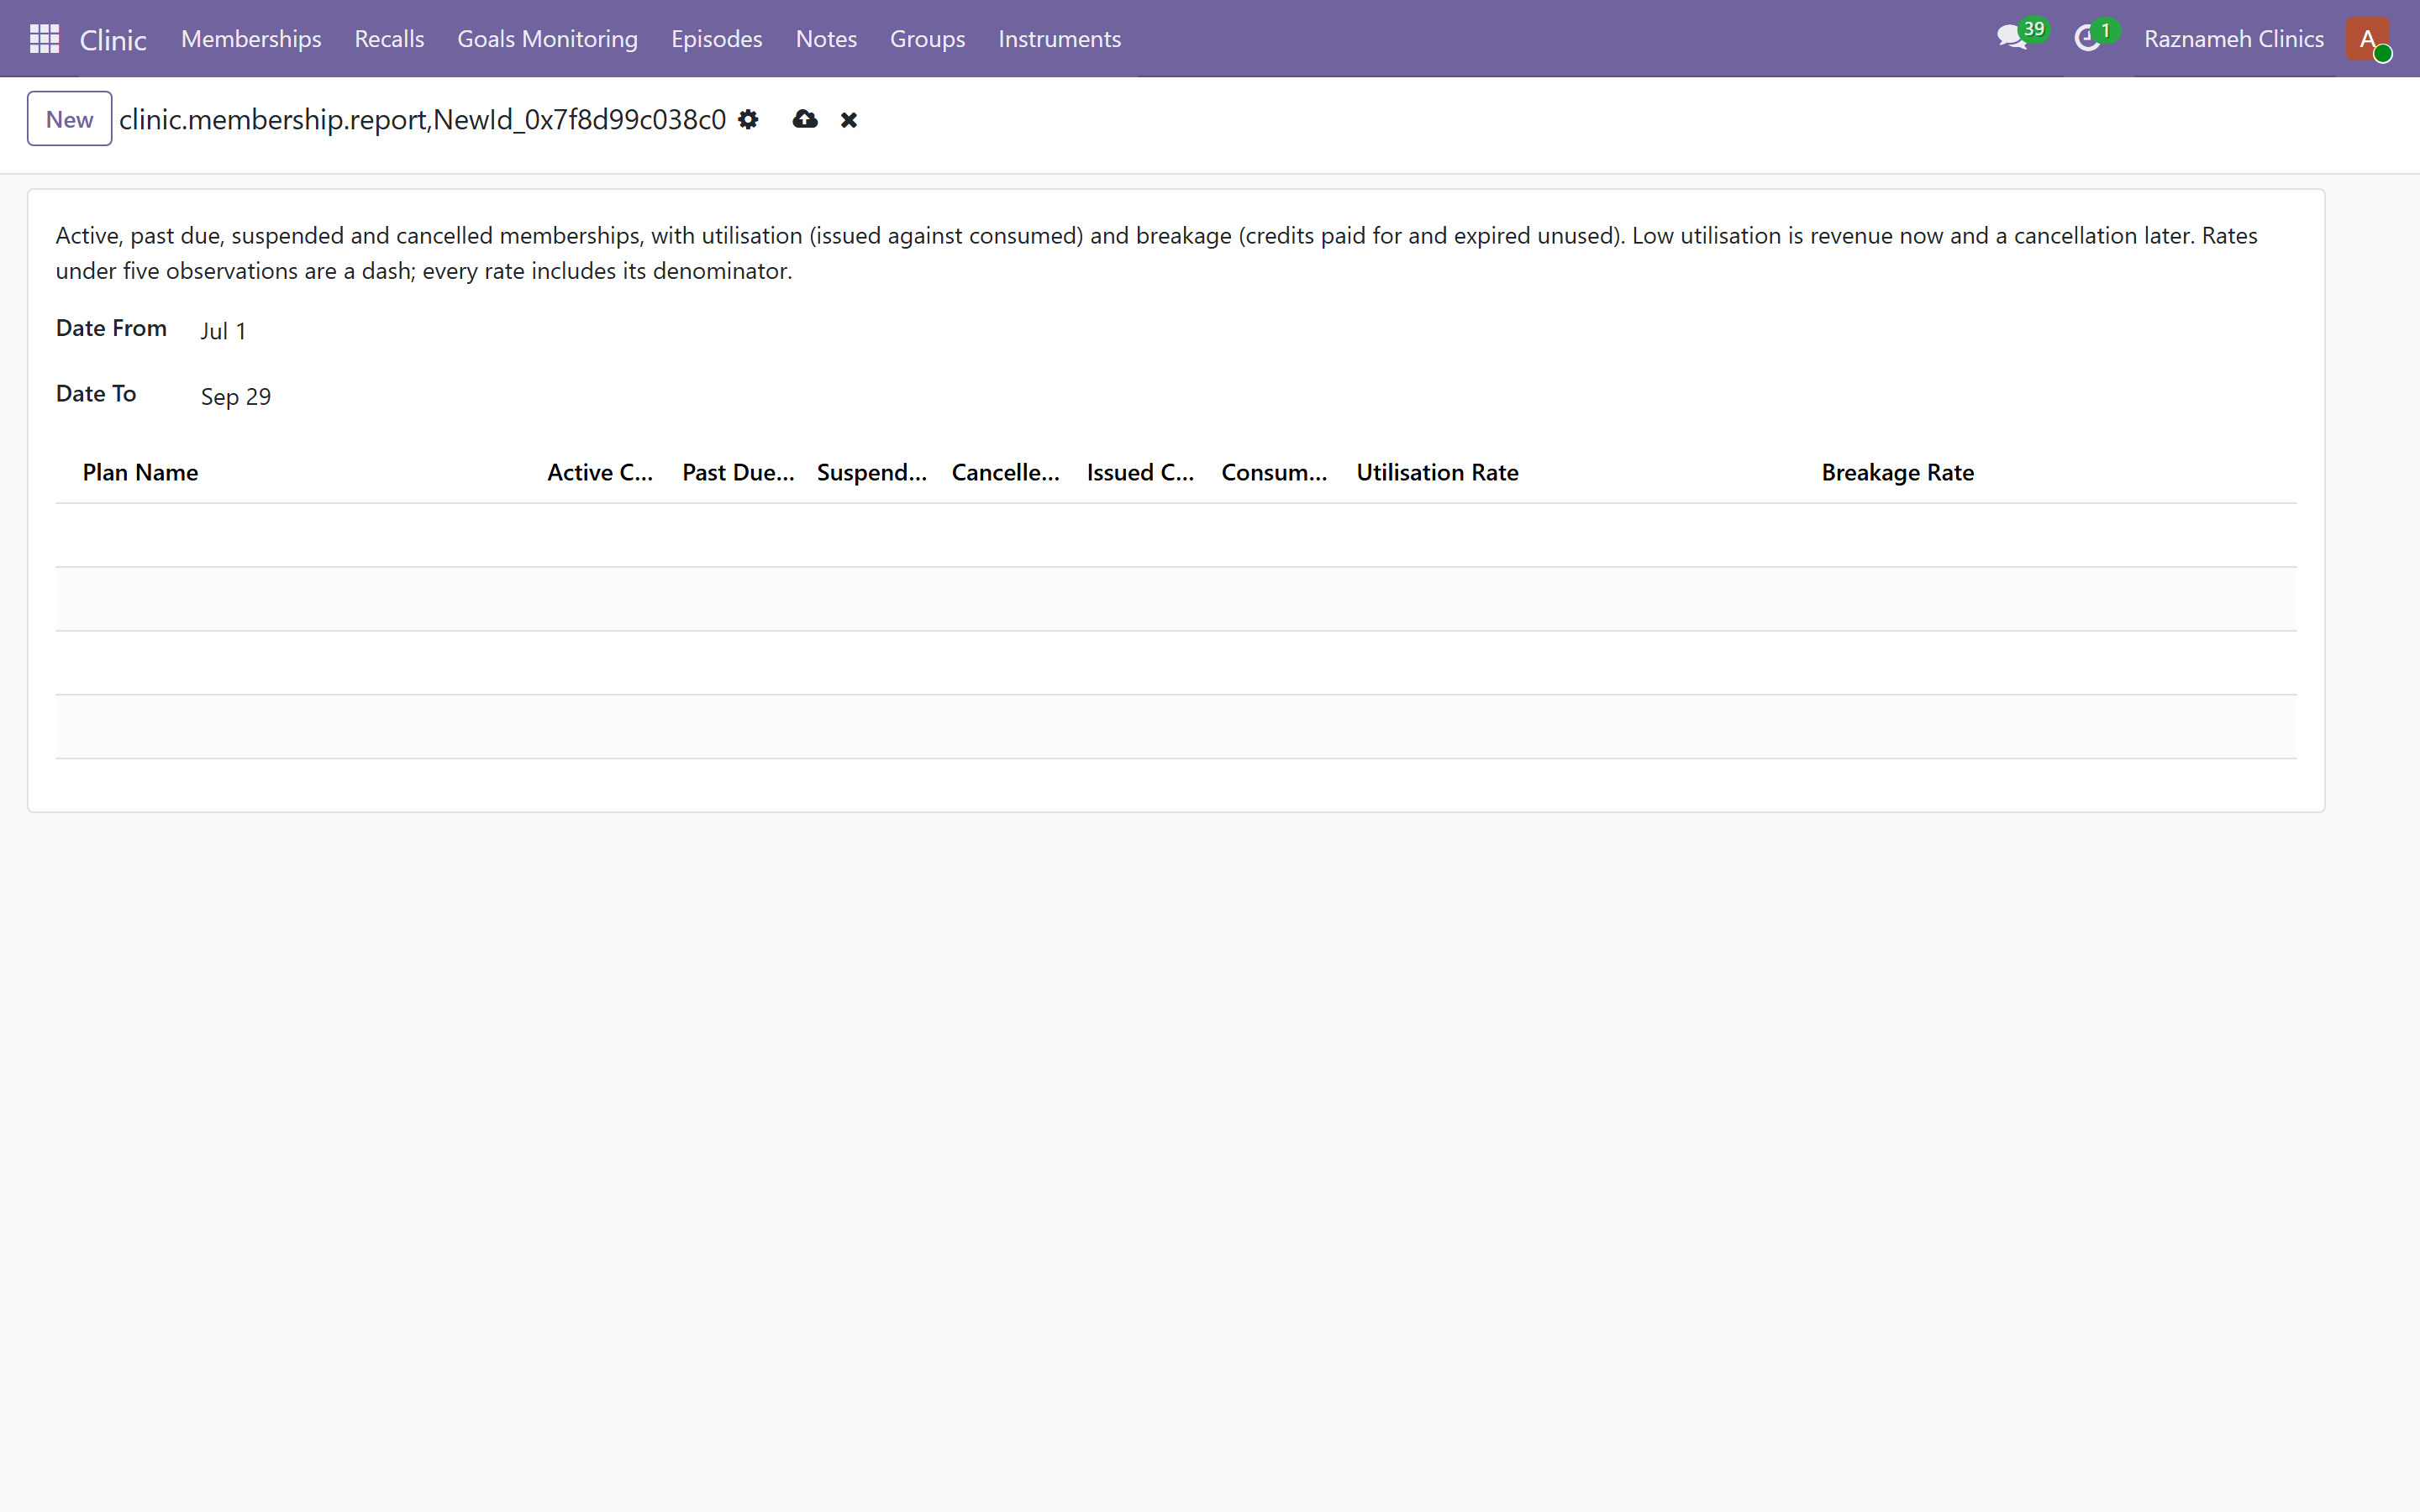Open the Episodes menu
The height and width of the screenshot is (1512, 2420).
coord(716,39)
